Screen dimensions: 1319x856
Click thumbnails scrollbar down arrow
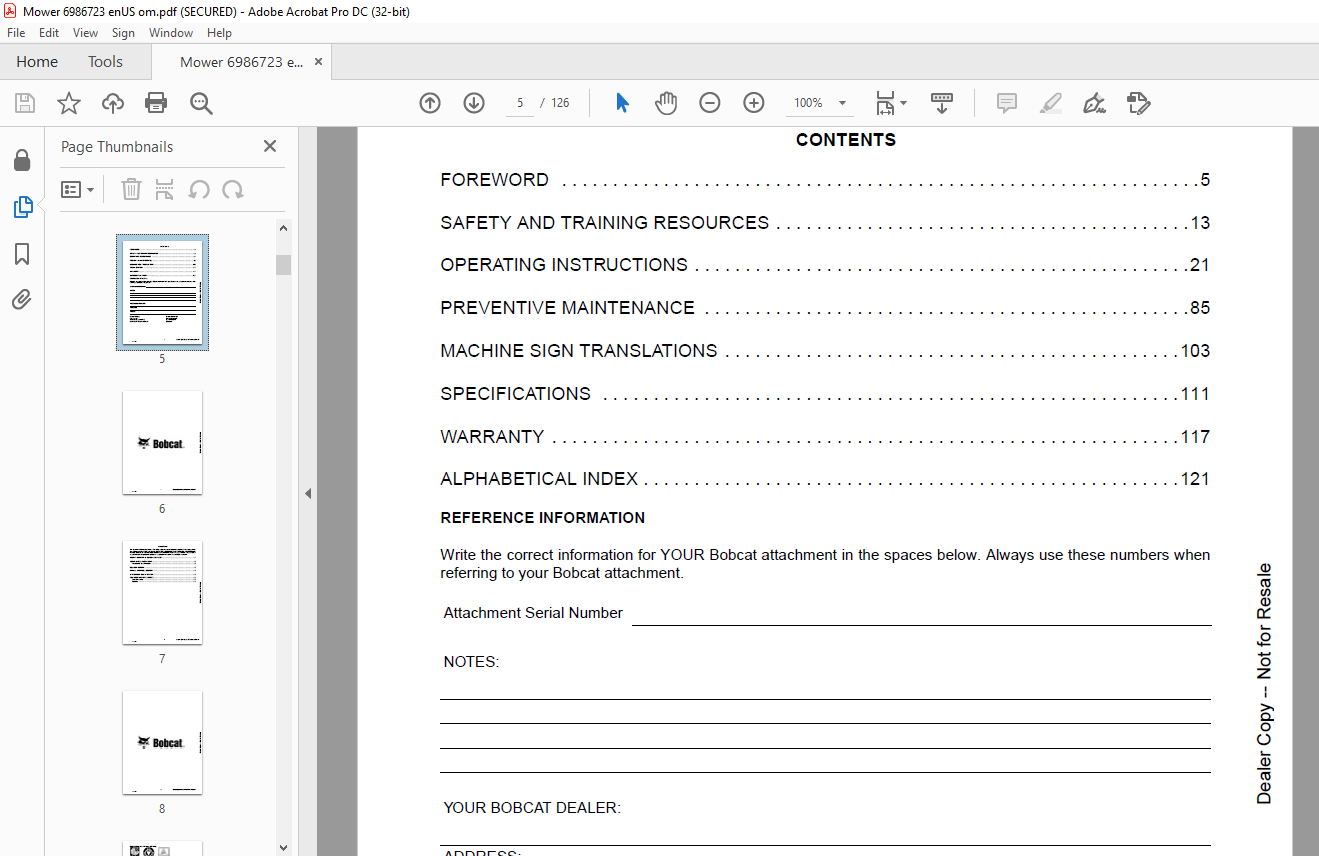coord(284,847)
